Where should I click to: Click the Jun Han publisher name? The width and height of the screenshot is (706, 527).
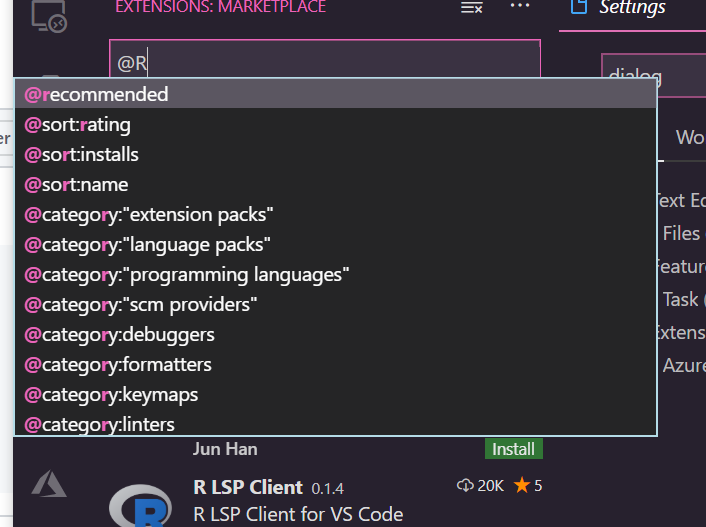pos(225,449)
